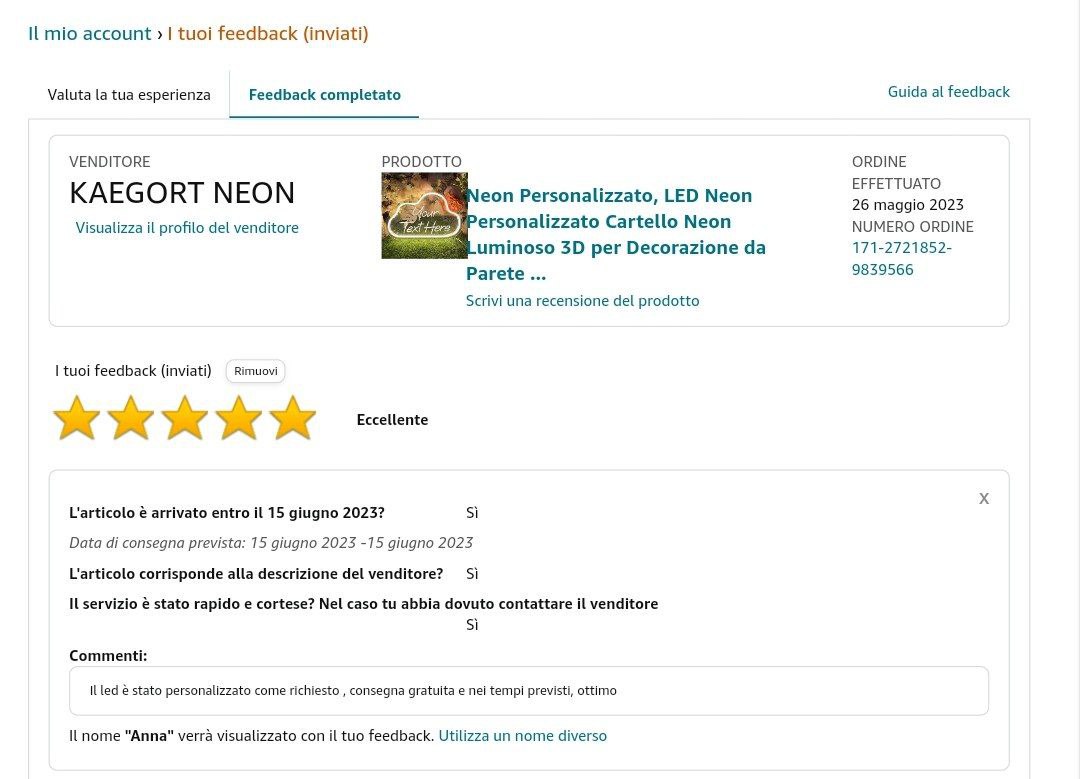Click the third rating star
The image size is (1080, 779).
[184, 418]
